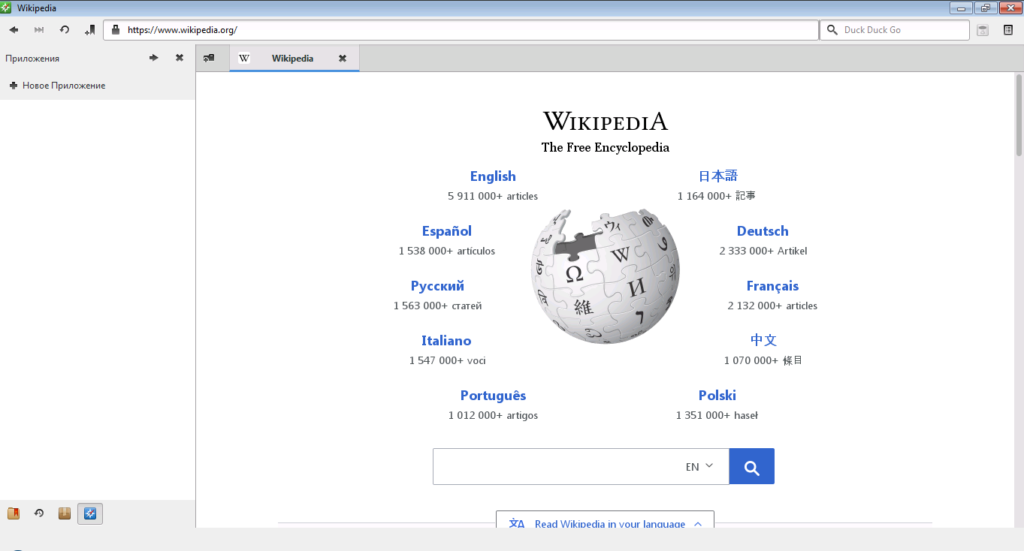Click the tab-list icon left of the Wikipedia tab
The height and width of the screenshot is (551, 1024).
[x=209, y=57]
